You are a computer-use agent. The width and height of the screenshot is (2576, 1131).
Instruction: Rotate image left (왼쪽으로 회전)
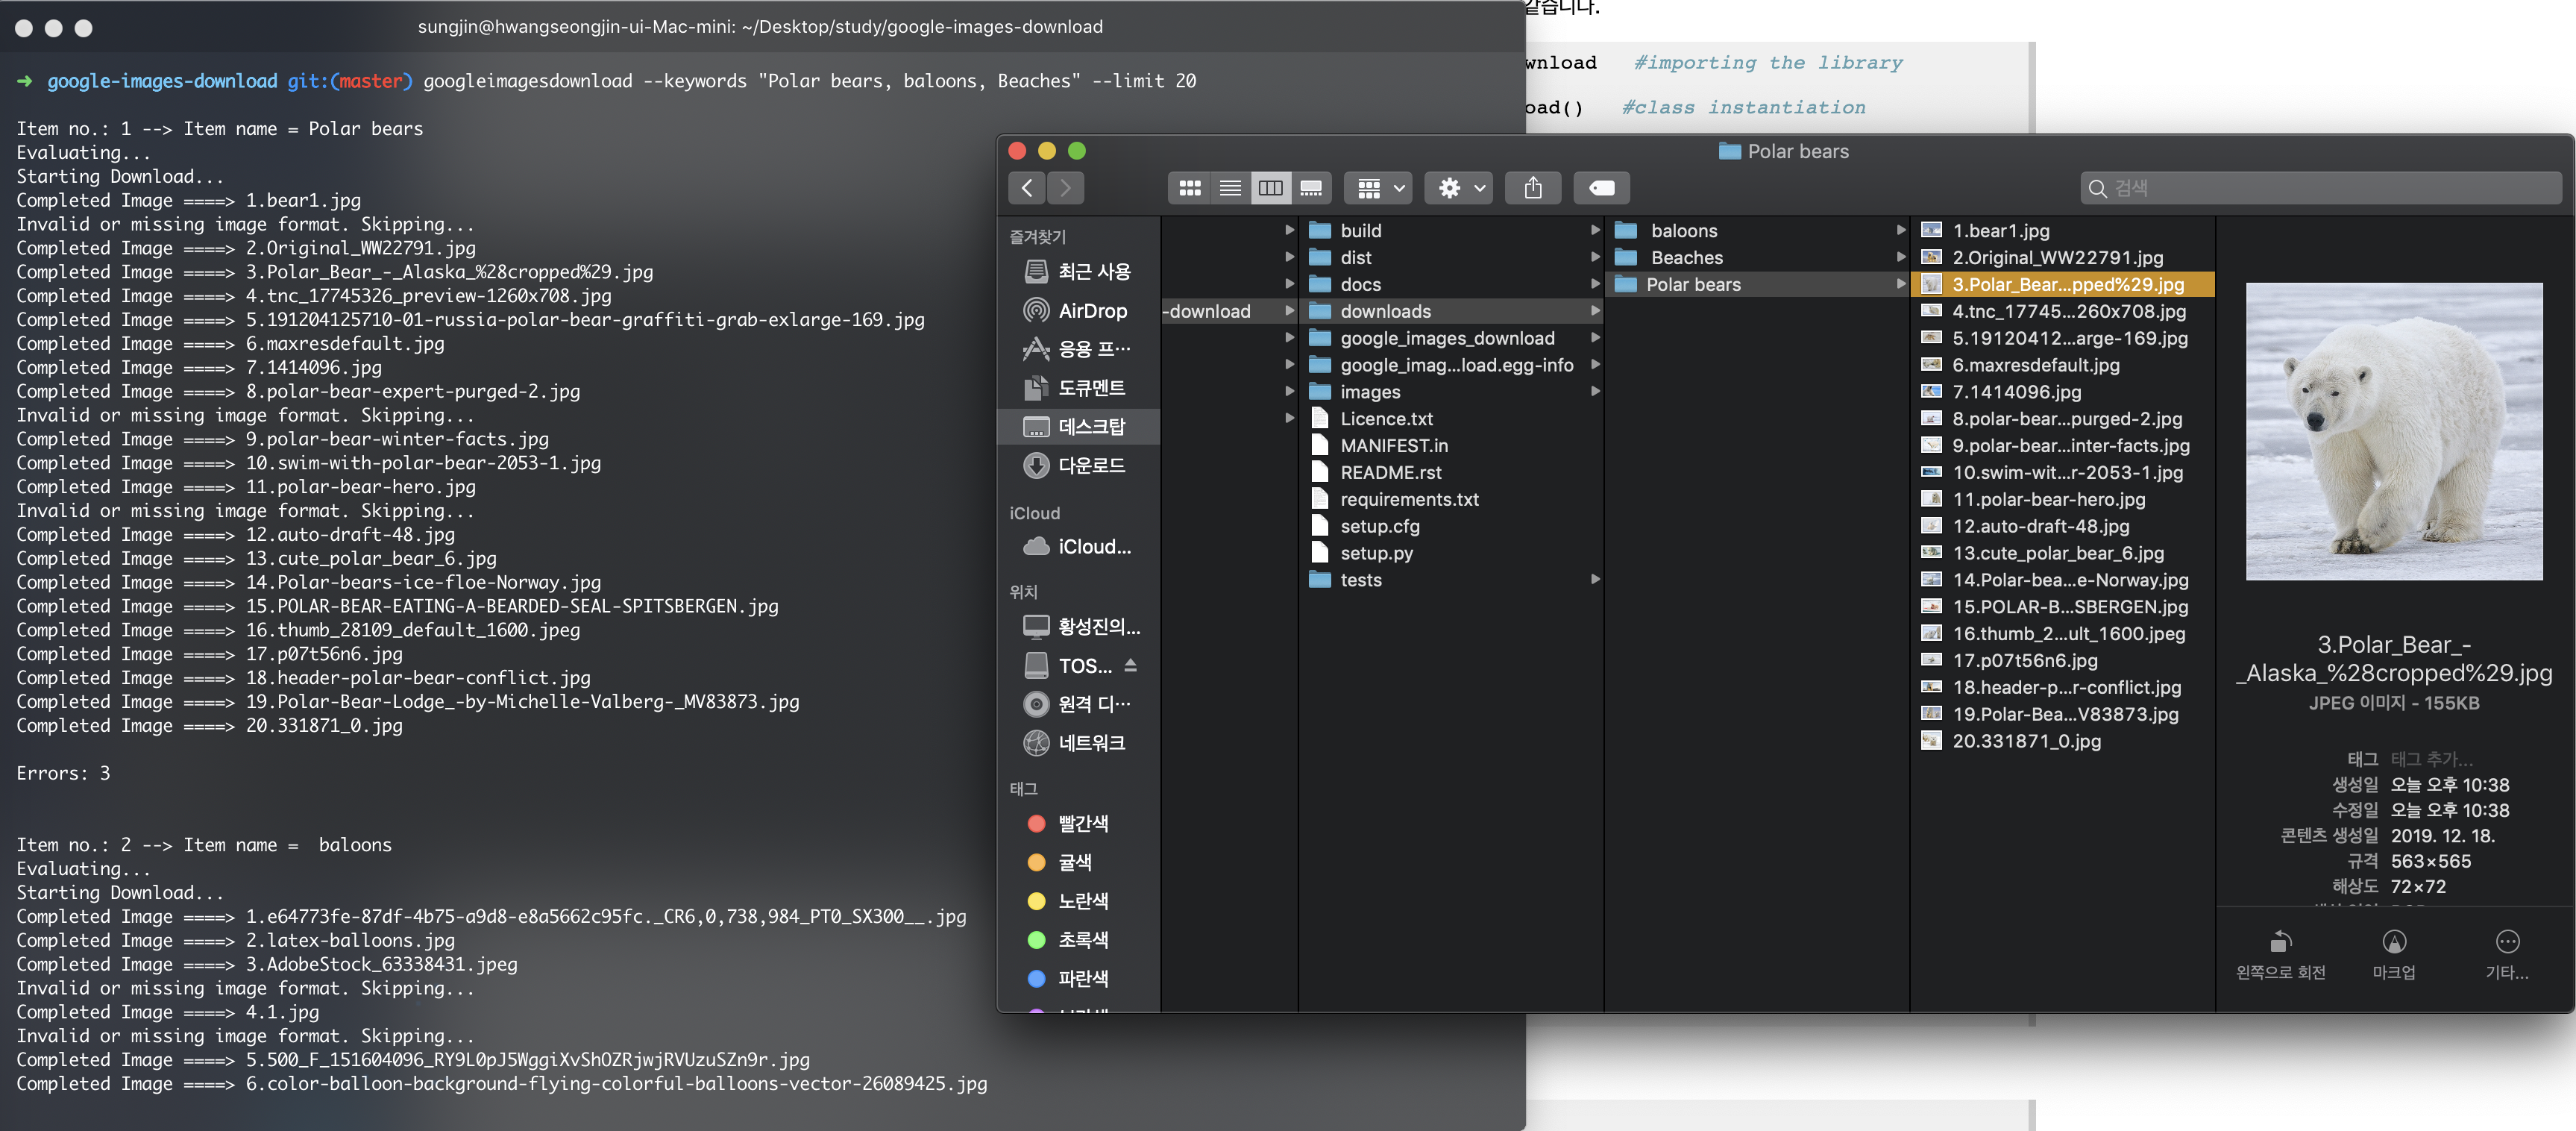(x=2280, y=954)
